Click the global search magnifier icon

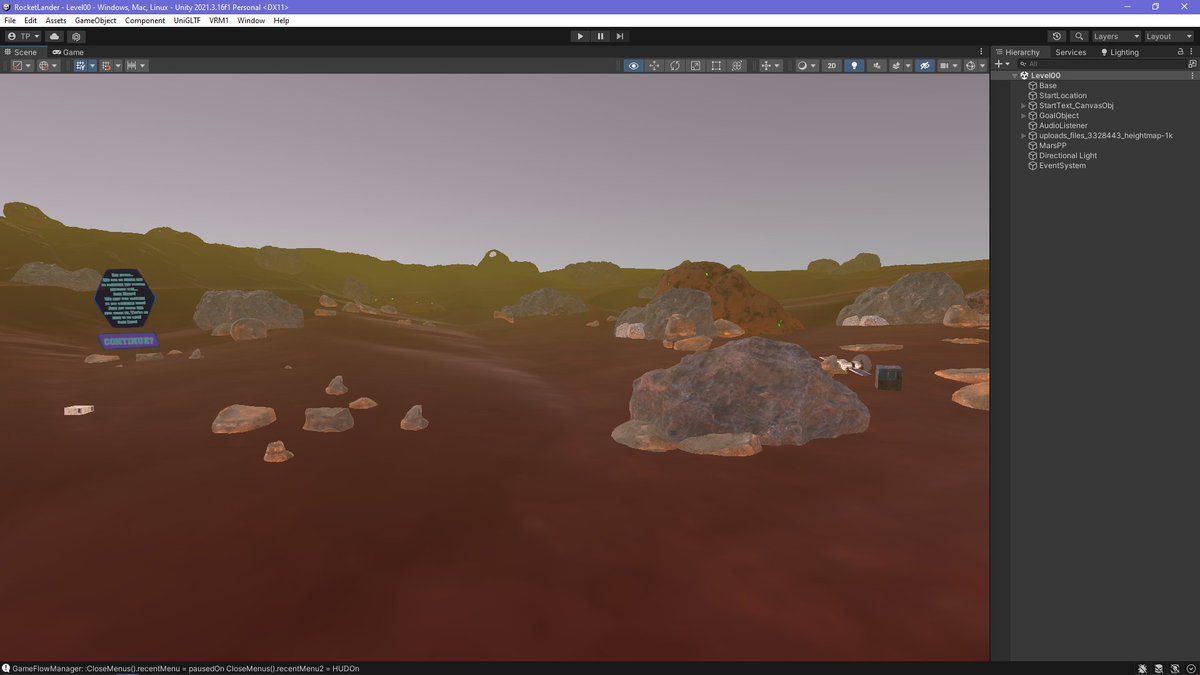point(1079,36)
